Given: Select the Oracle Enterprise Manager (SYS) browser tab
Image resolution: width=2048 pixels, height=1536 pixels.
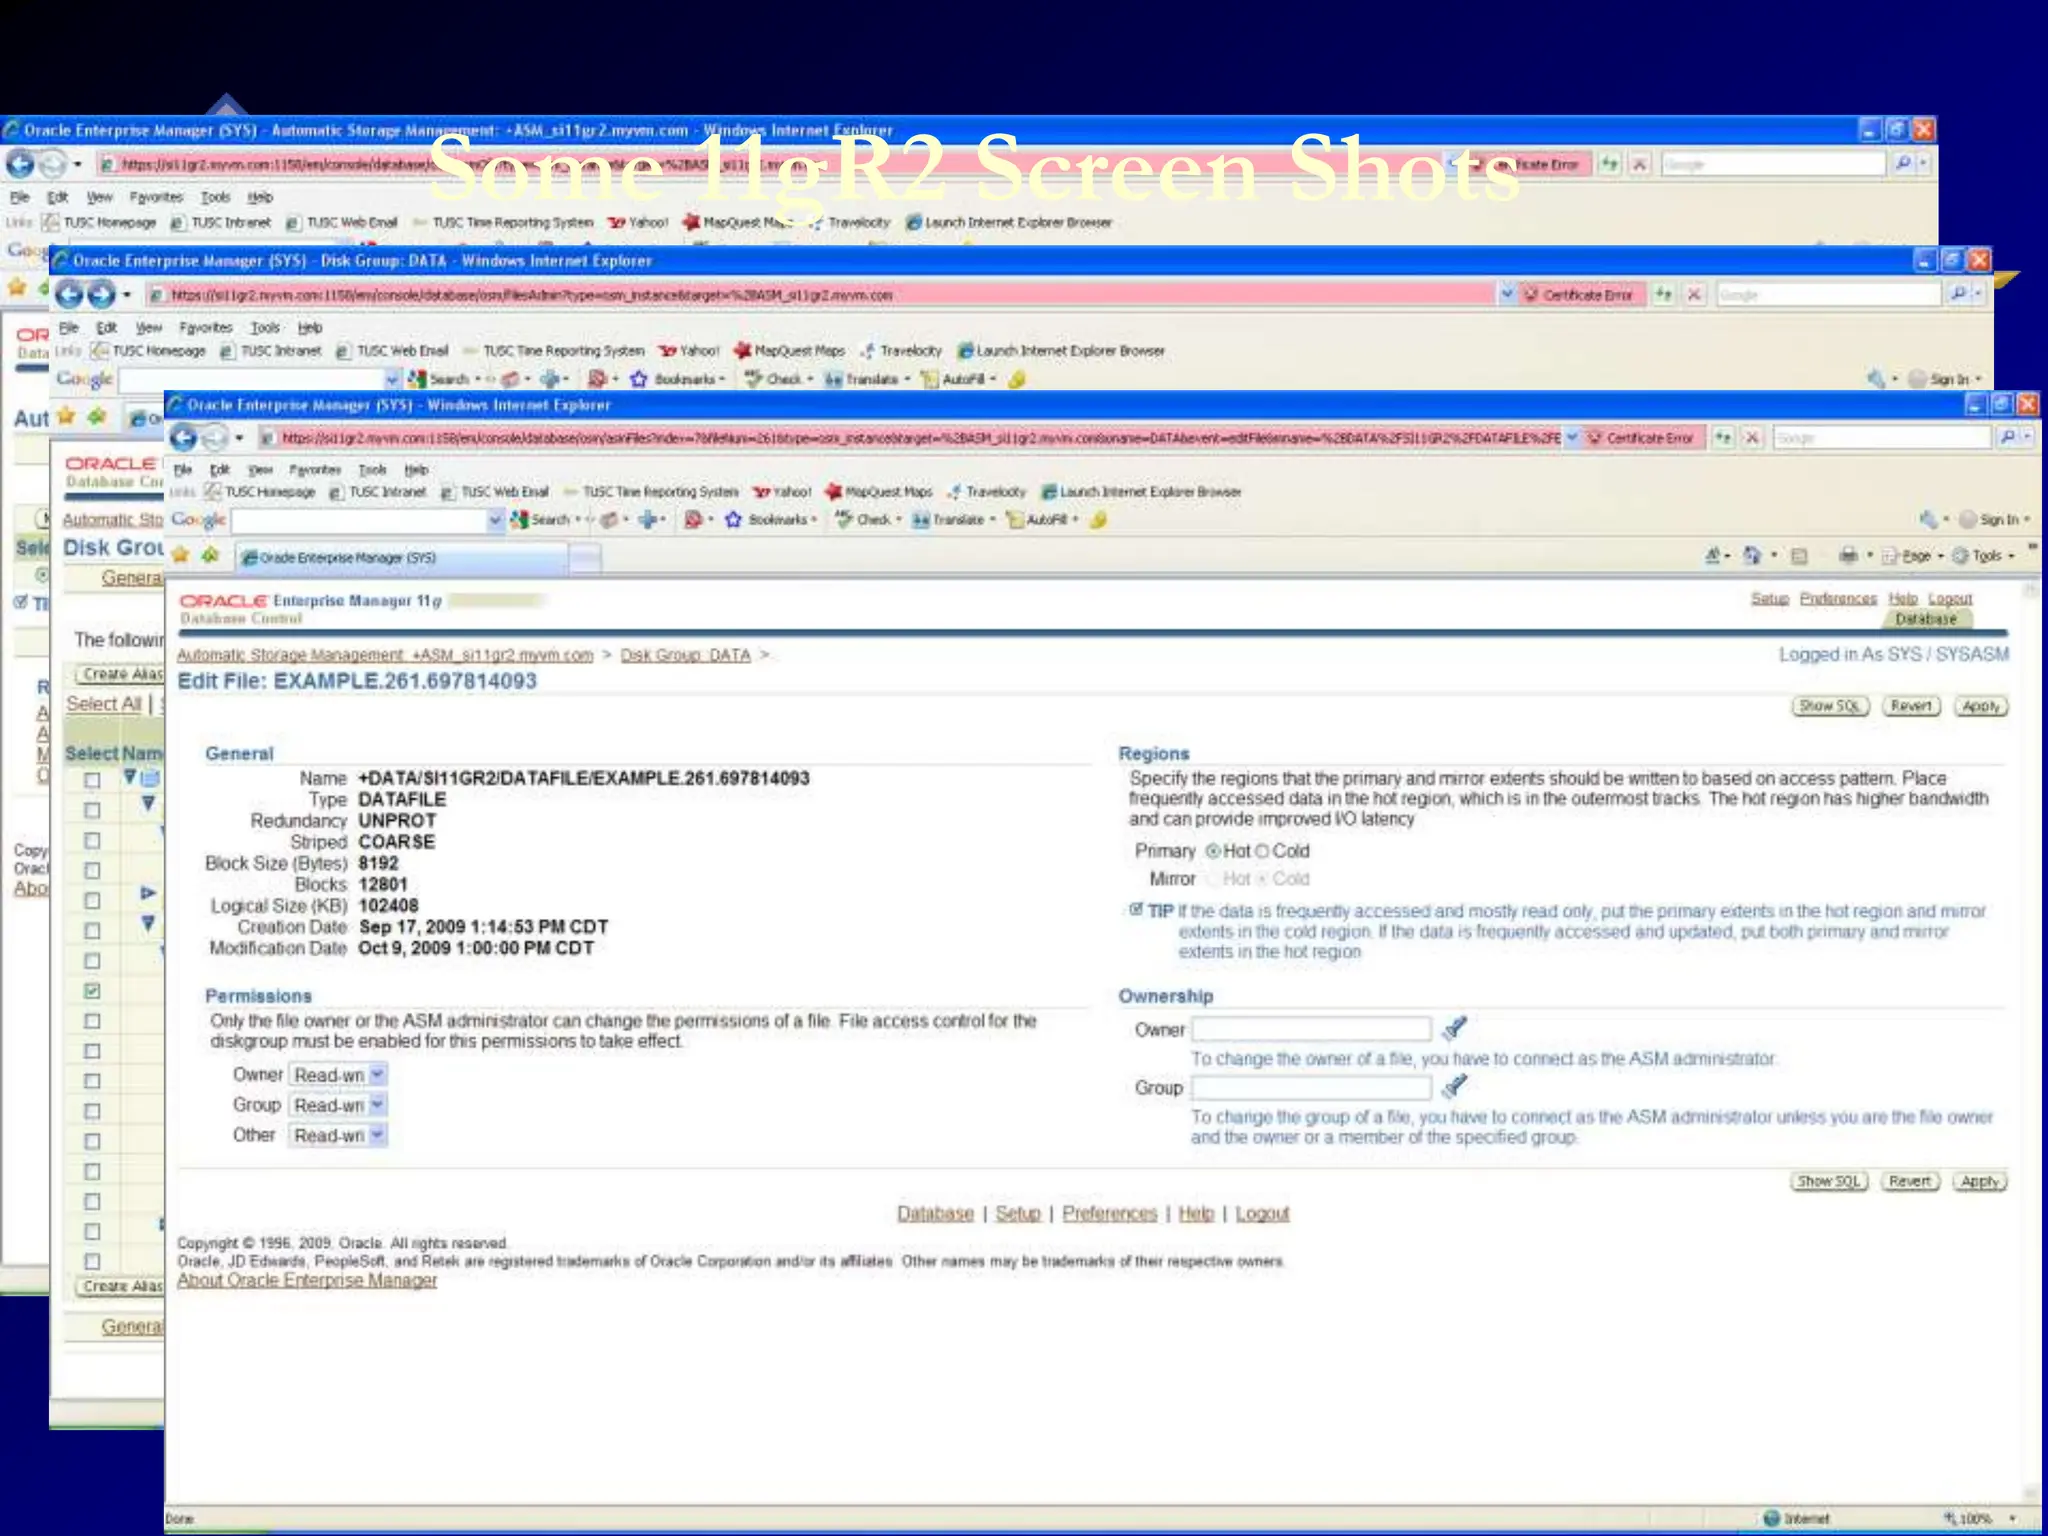Looking at the screenshot, I should [x=402, y=557].
